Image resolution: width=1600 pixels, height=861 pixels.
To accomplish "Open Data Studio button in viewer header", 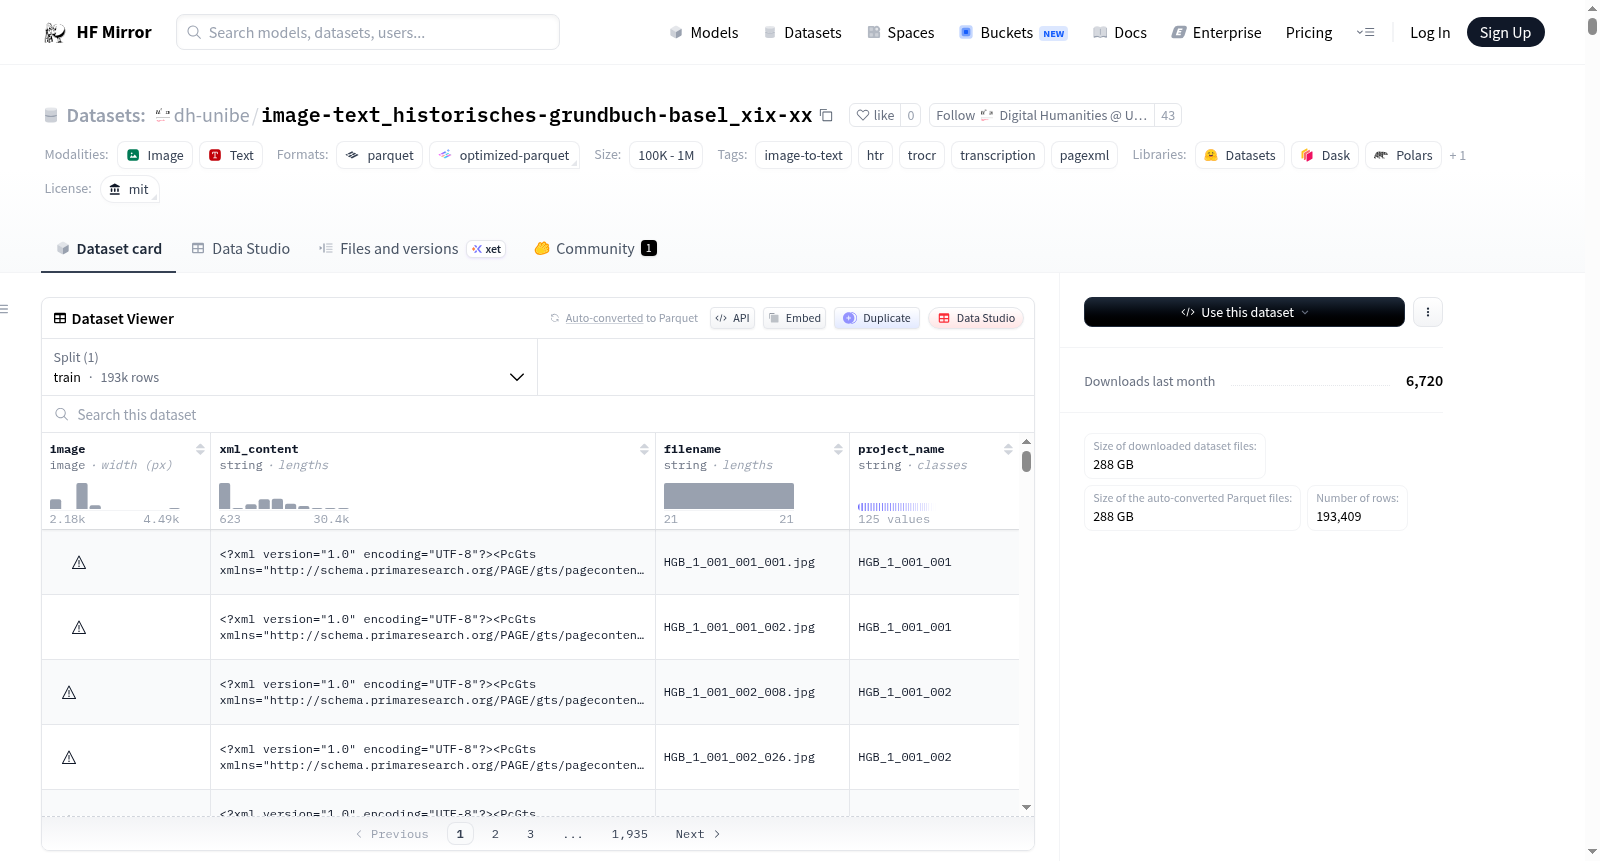I will click(x=976, y=318).
